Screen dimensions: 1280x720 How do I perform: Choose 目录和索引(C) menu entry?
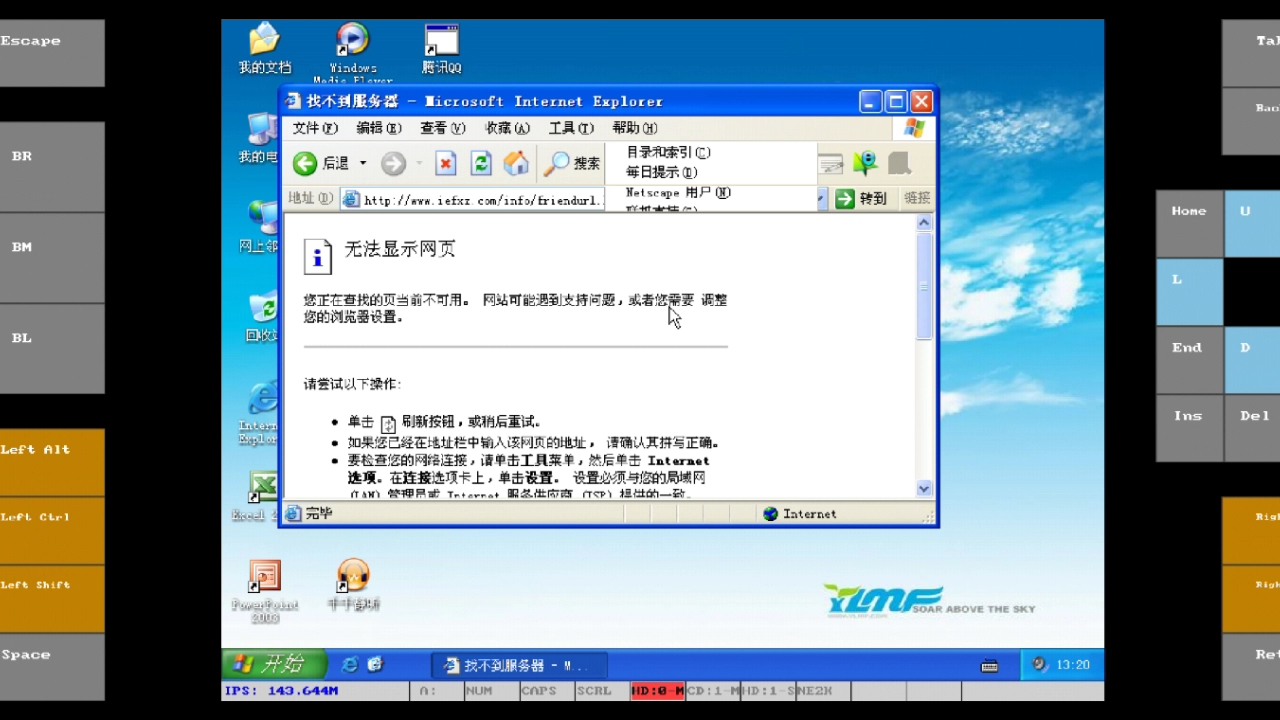(x=668, y=153)
